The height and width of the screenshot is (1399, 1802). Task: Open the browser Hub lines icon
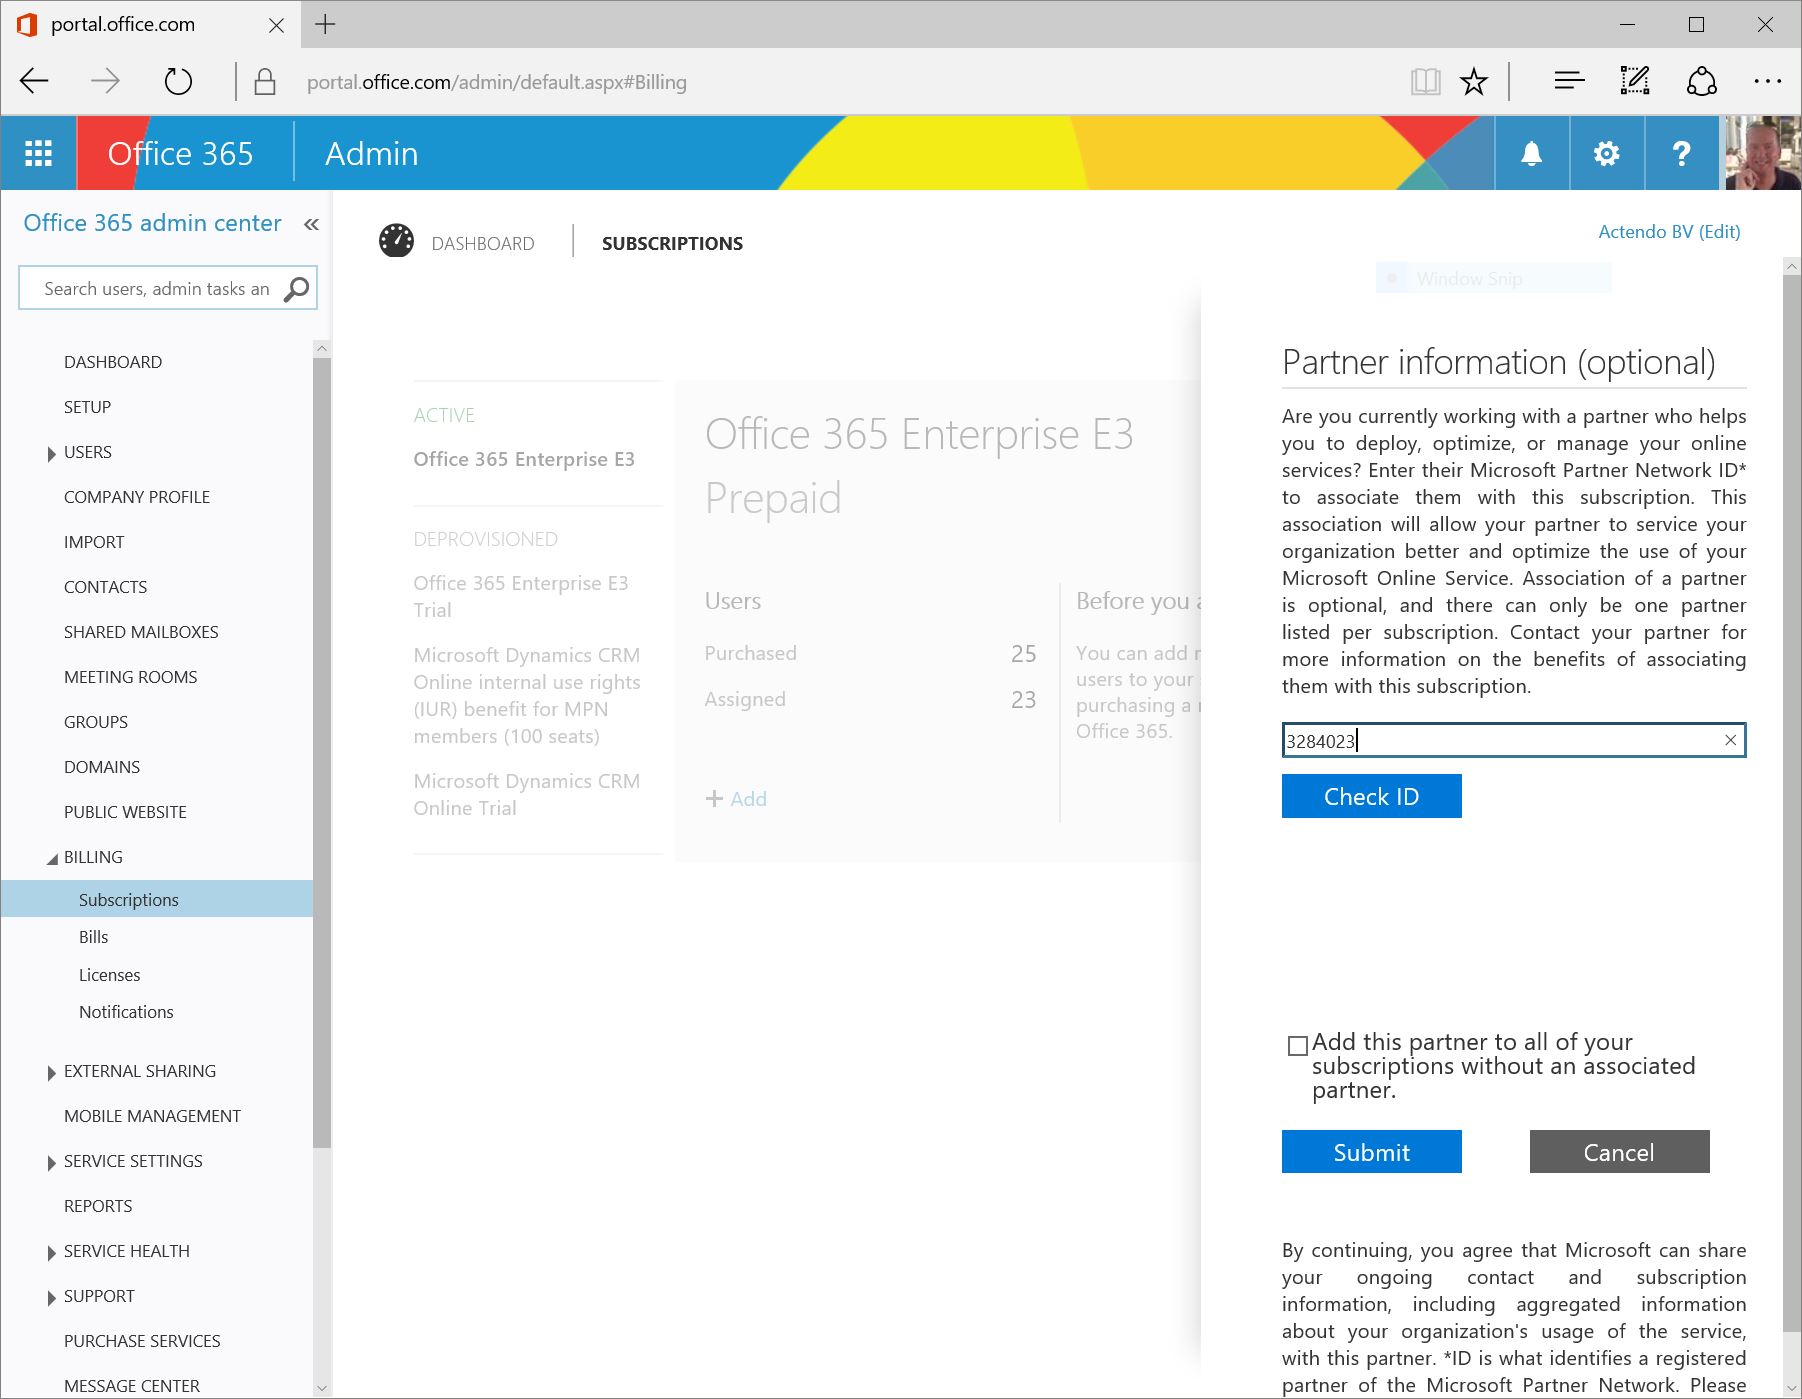pyautogui.click(x=1569, y=80)
